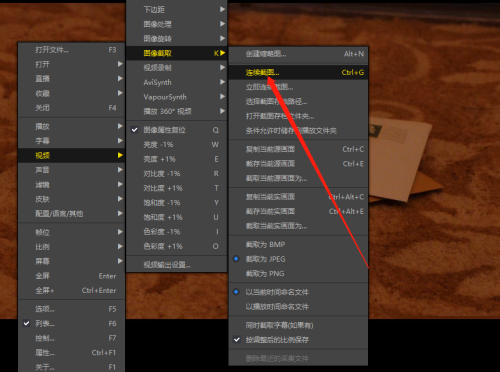Choose 截存当前源画面 (Ctrl+E)
Image resolution: width=500 pixels, height=372 pixels.
tap(299, 164)
